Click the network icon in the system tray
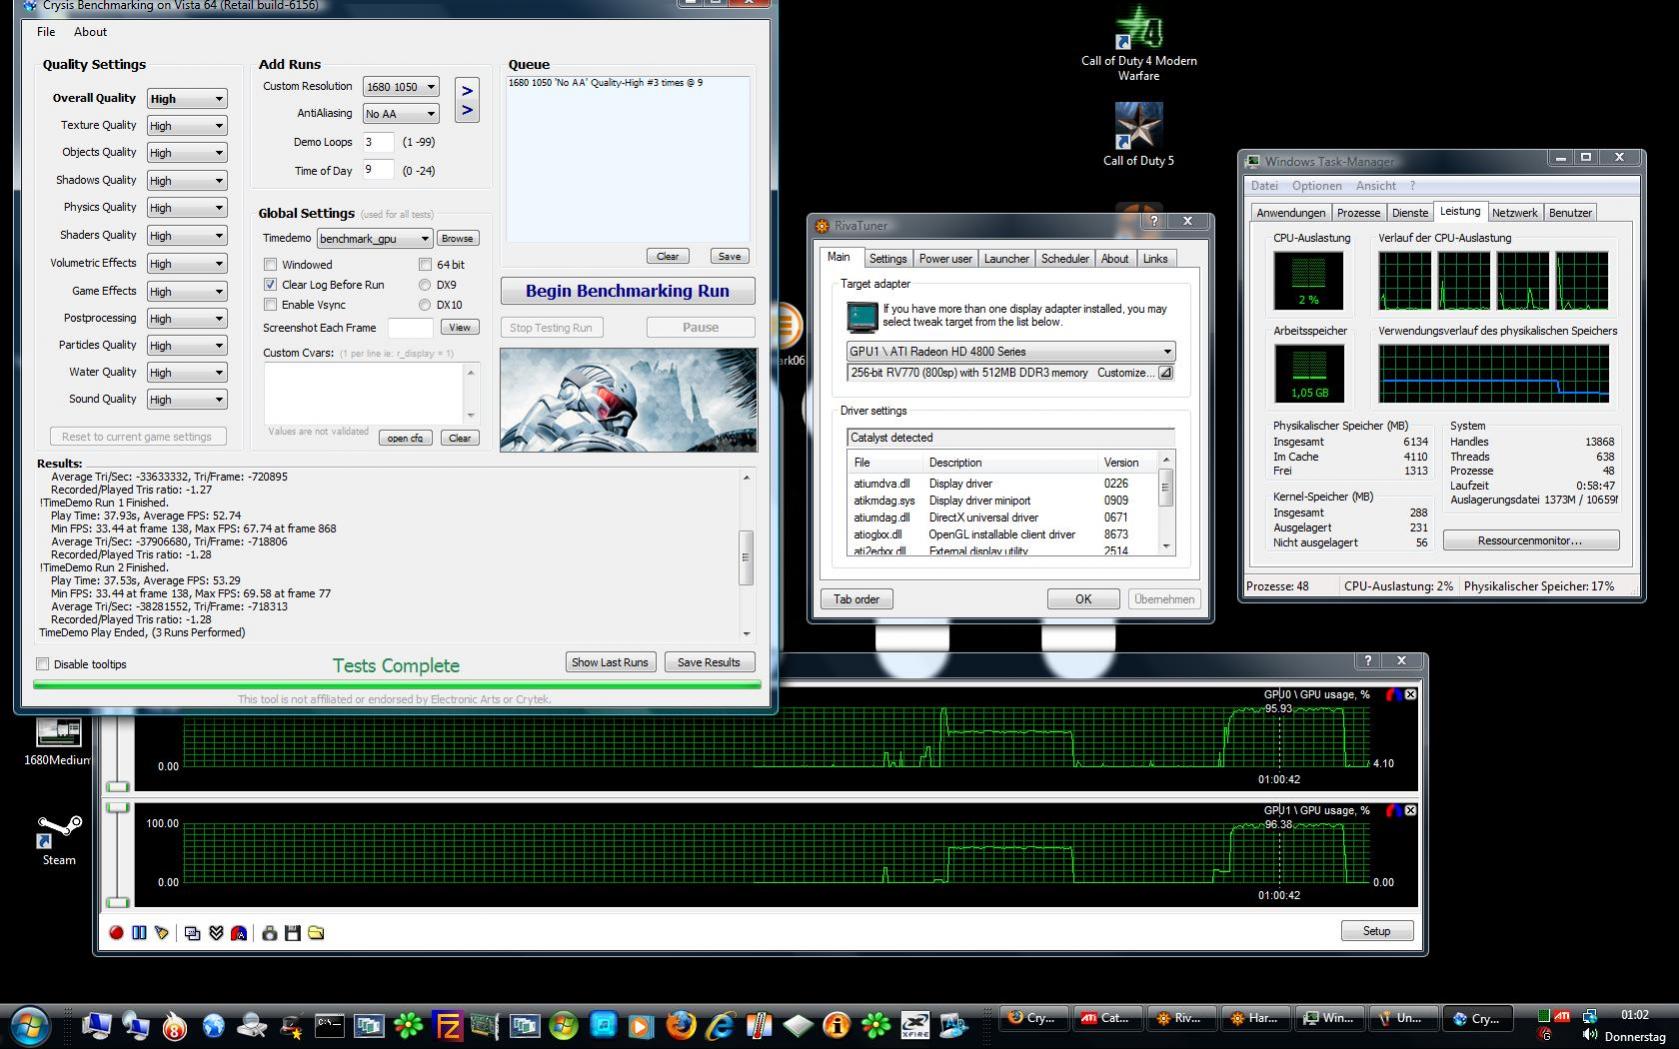The height and width of the screenshot is (1049, 1679). click(x=1590, y=1016)
